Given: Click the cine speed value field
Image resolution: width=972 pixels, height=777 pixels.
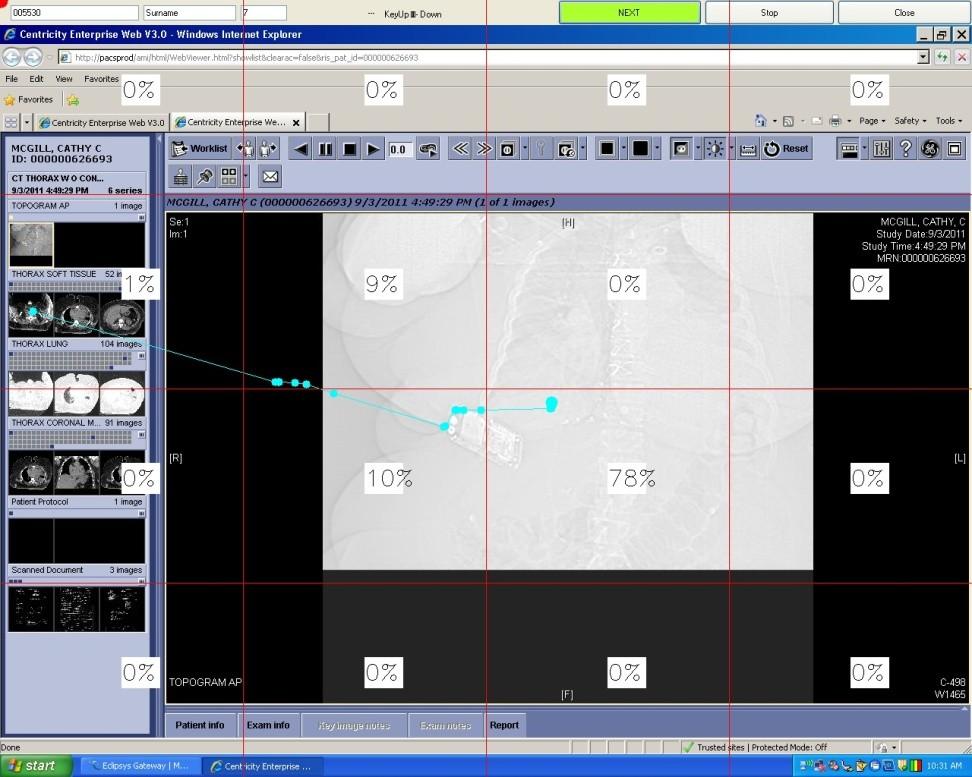Looking at the screenshot, I should tap(399, 149).
